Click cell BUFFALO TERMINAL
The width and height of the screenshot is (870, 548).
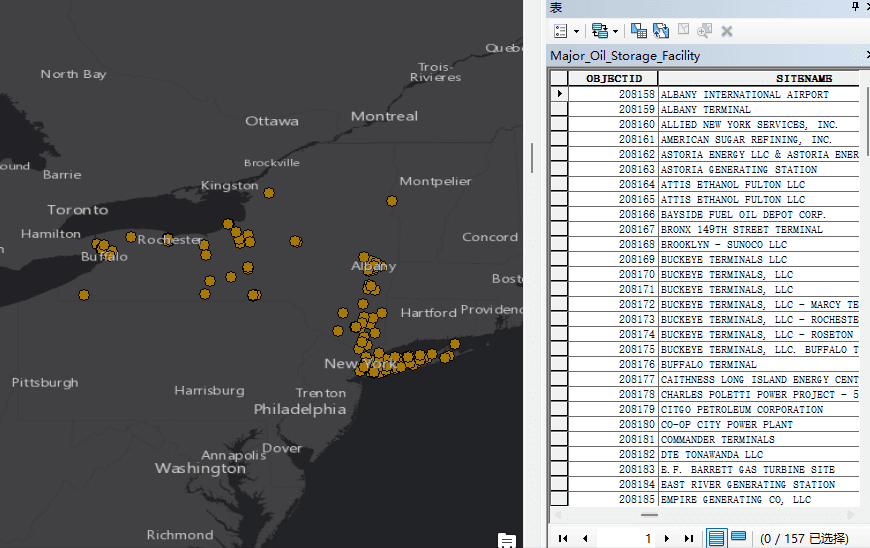pyautogui.click(x=759, y=364)
